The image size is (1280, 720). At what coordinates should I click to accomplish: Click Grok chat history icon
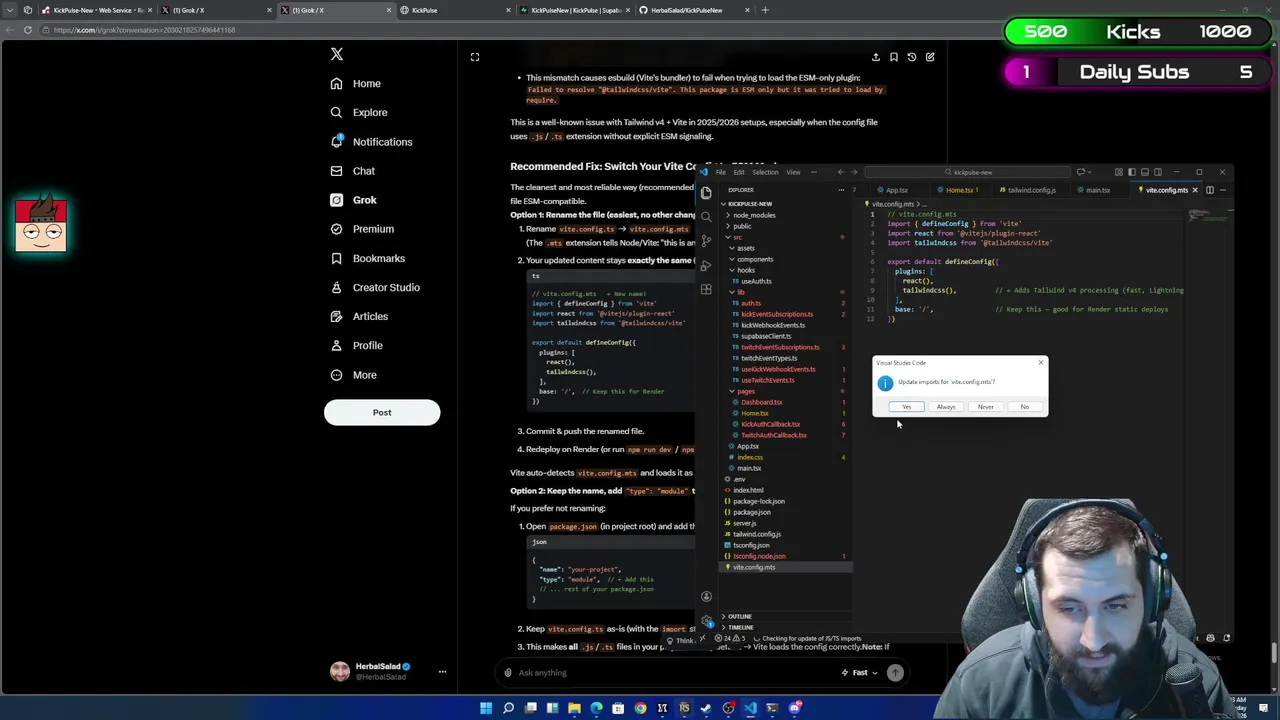(x=912, y=57)
